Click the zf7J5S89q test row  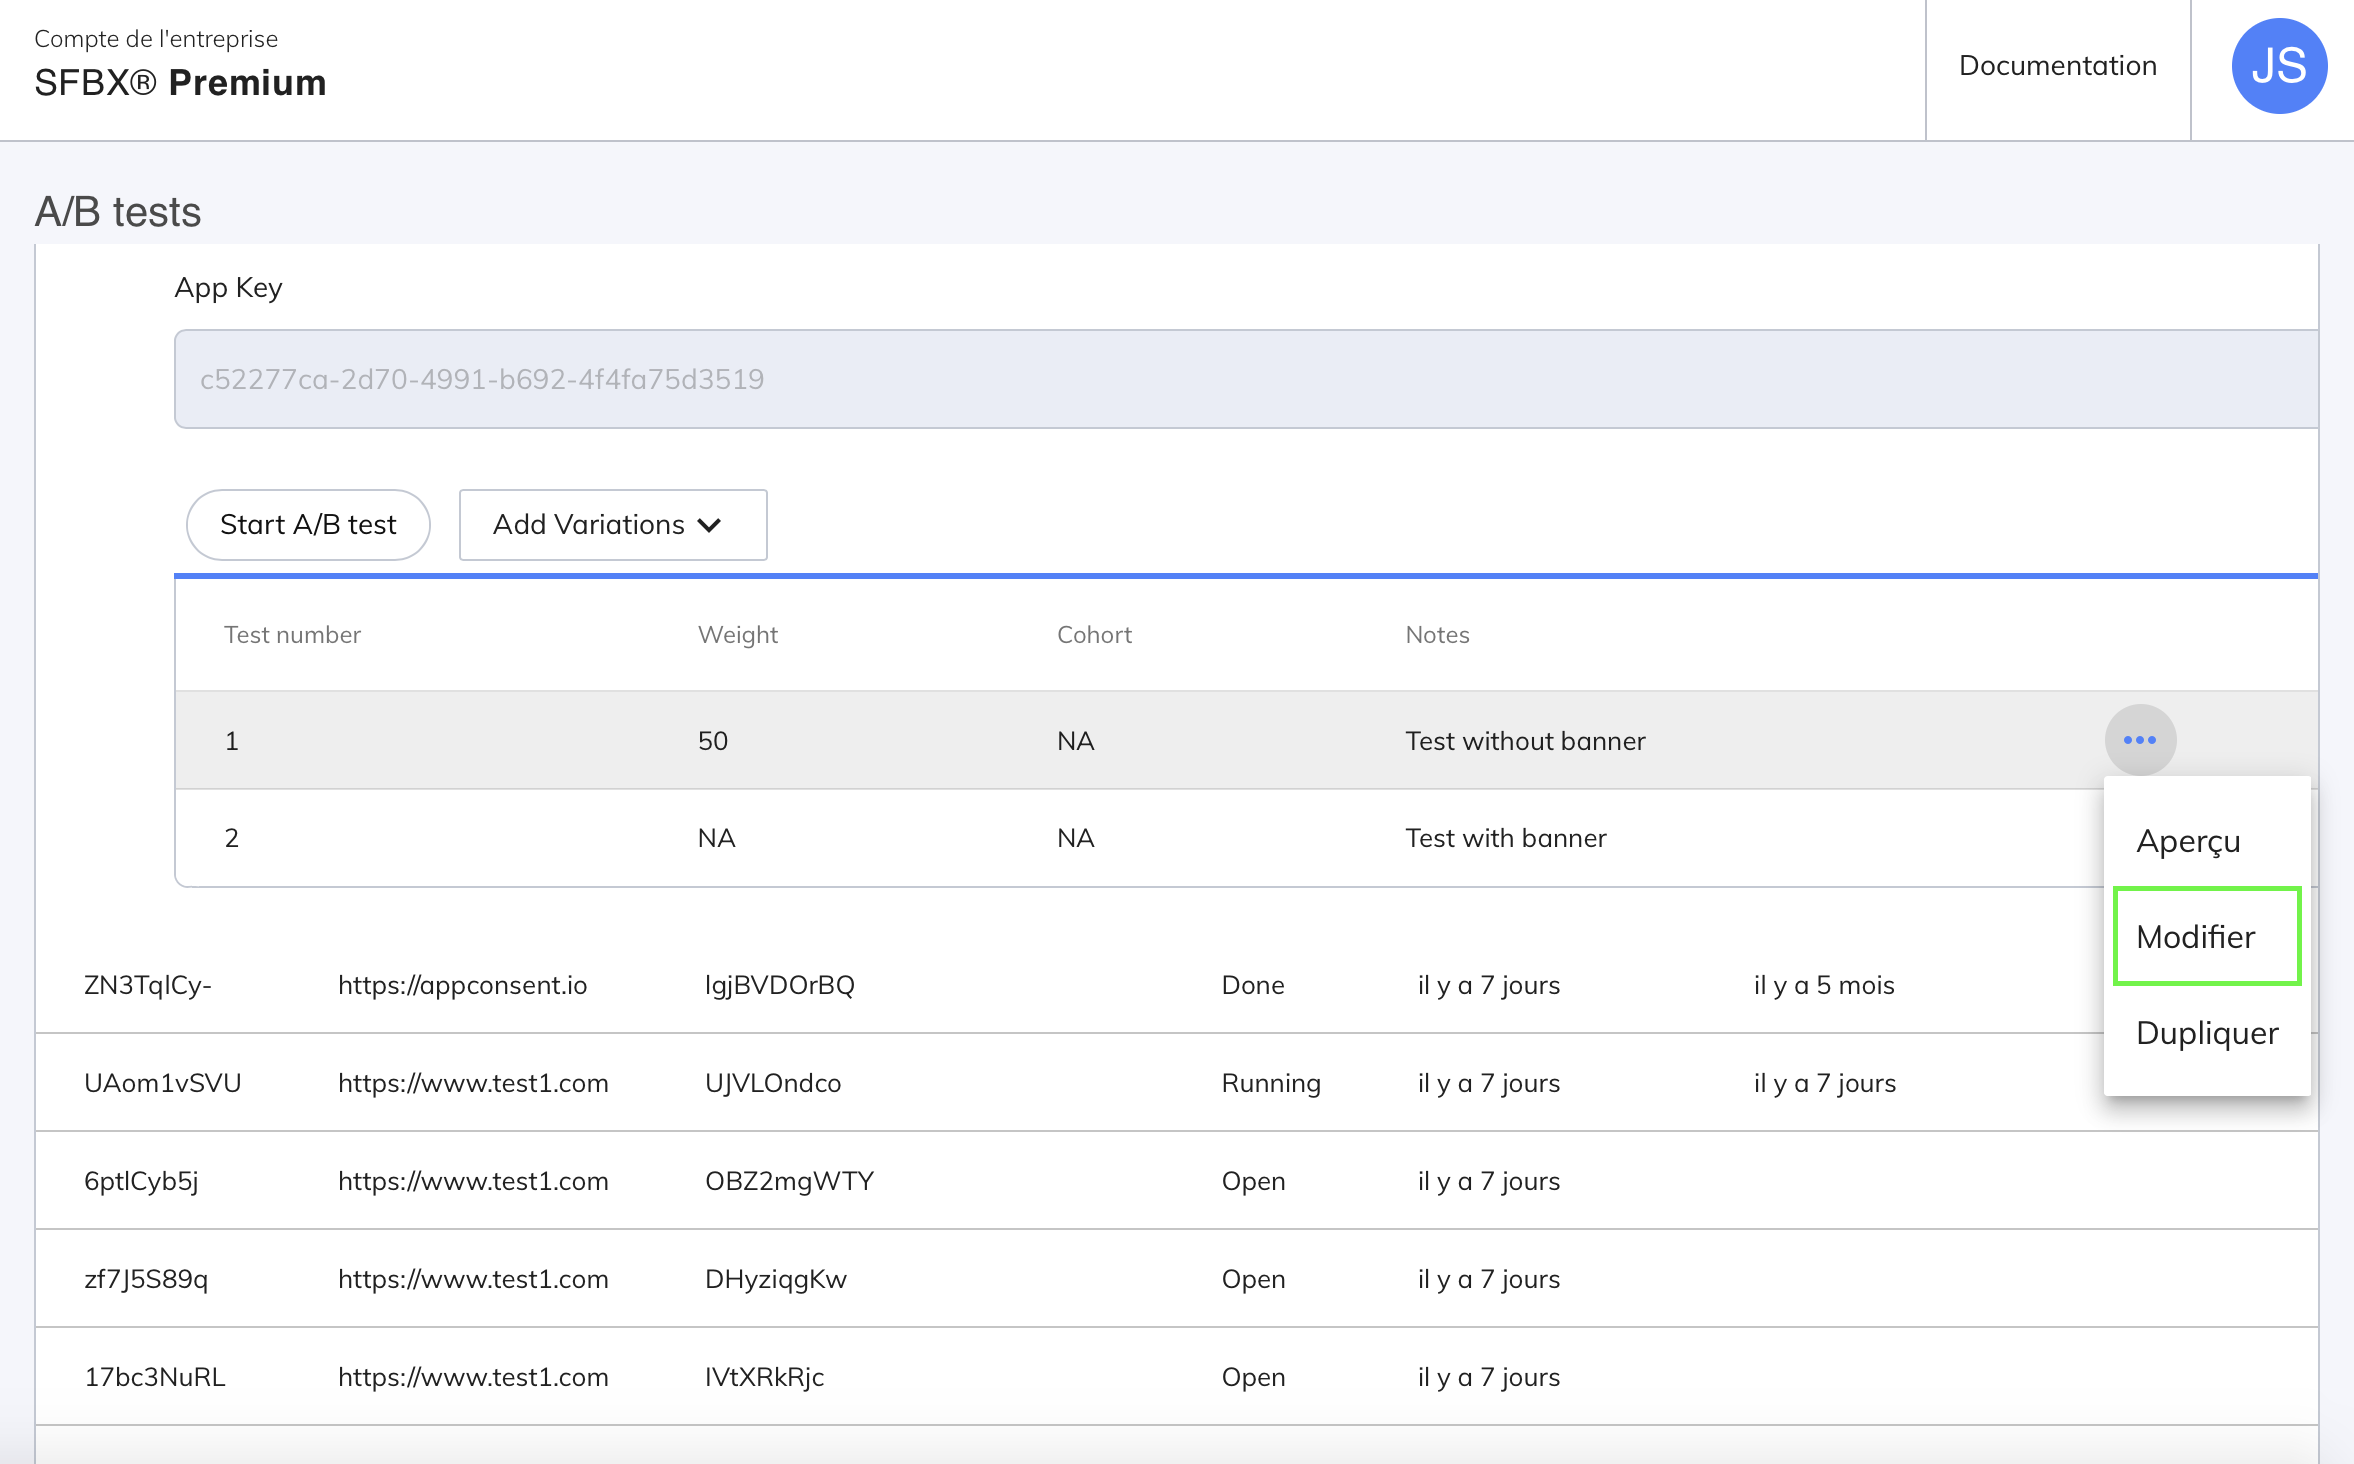pos(146,1279)
